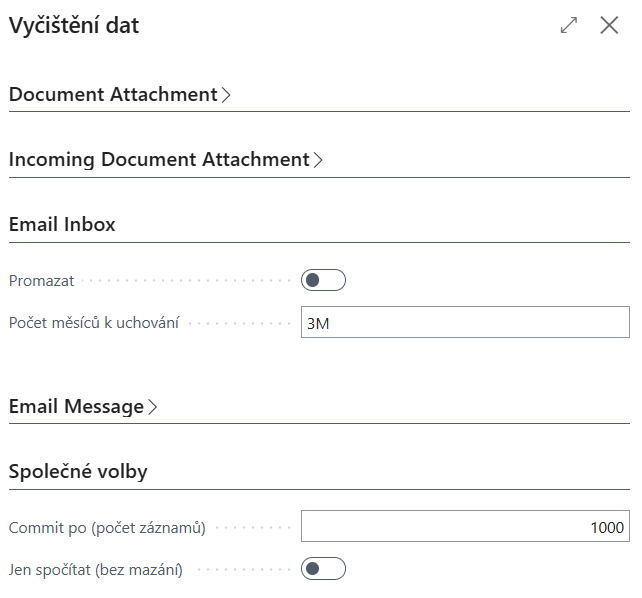Expand the Incoming Document Attachment section
This screenshot has height=598, width=642.
(165, 160)
